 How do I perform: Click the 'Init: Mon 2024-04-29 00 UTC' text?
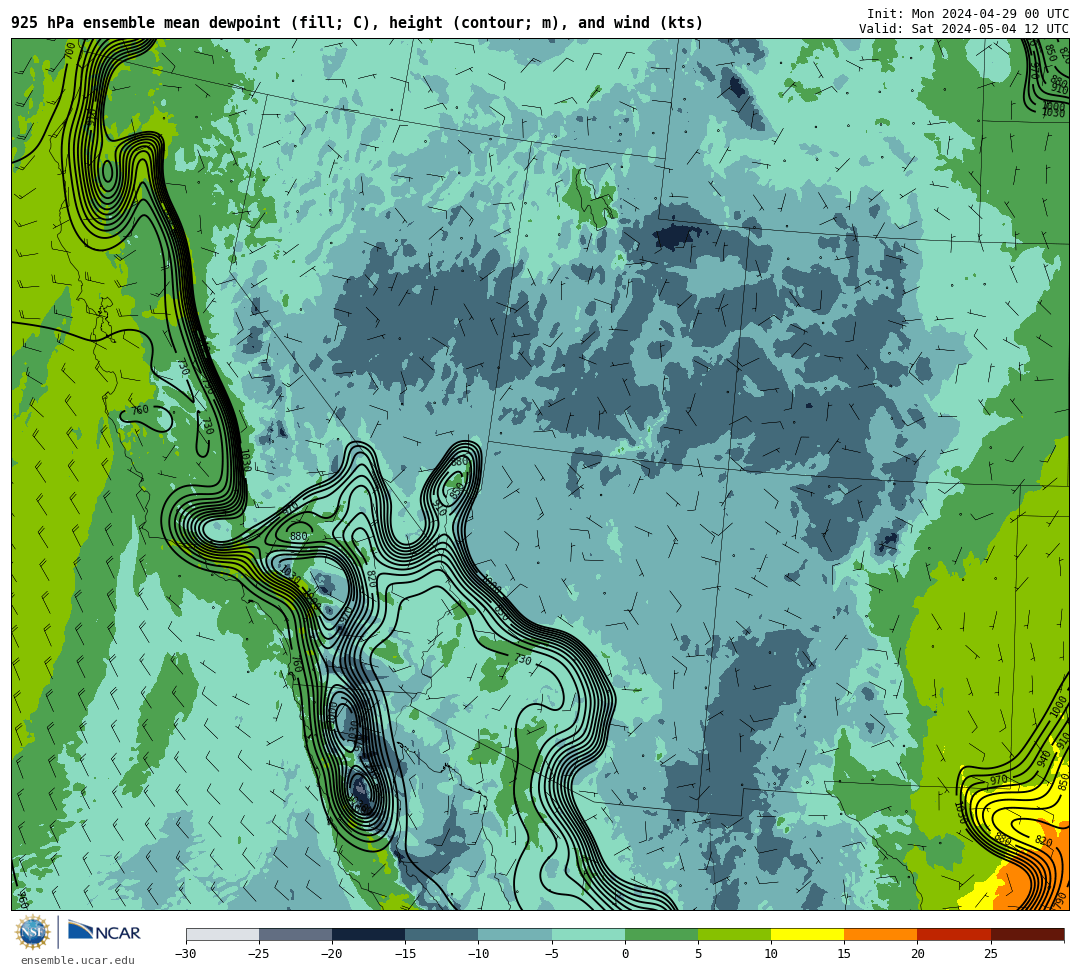[968, 14]
